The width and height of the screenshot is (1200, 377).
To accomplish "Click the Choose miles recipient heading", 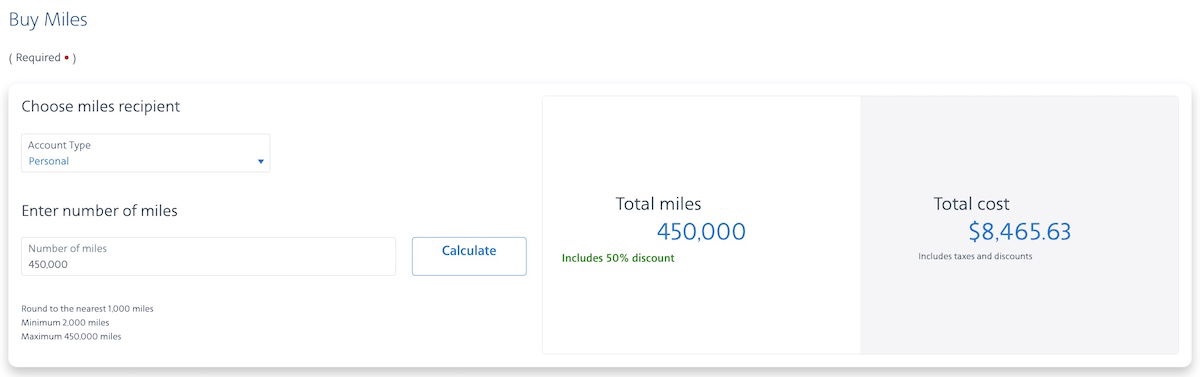I will (101, 106).
